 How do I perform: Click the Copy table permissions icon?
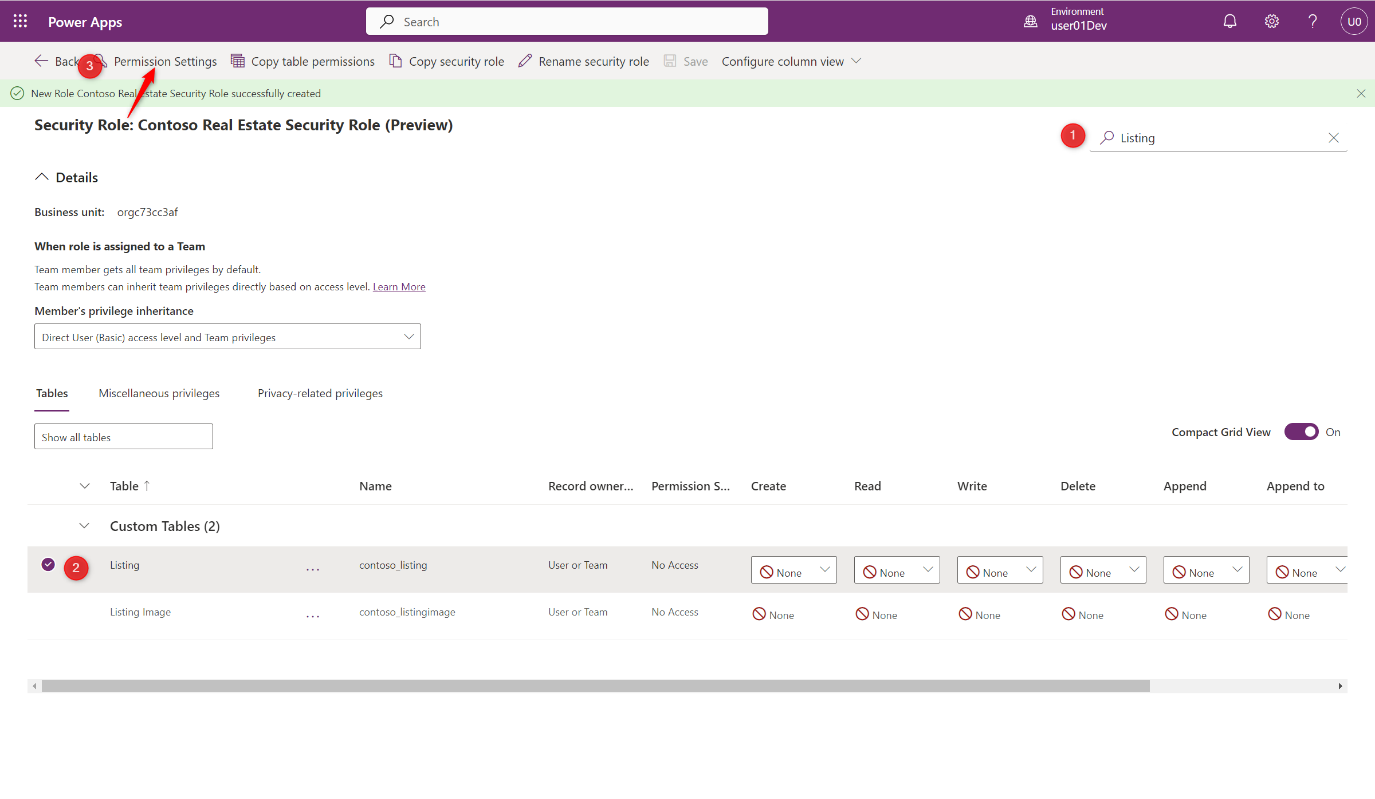pos(237,61)
